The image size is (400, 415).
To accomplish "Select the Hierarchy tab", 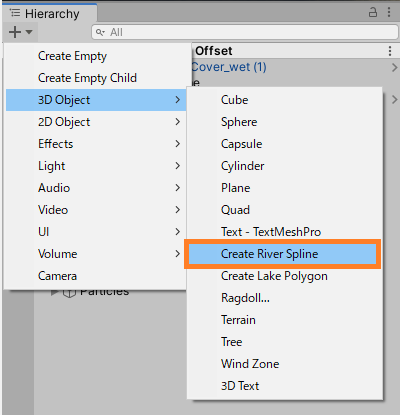I will (49, 14).
